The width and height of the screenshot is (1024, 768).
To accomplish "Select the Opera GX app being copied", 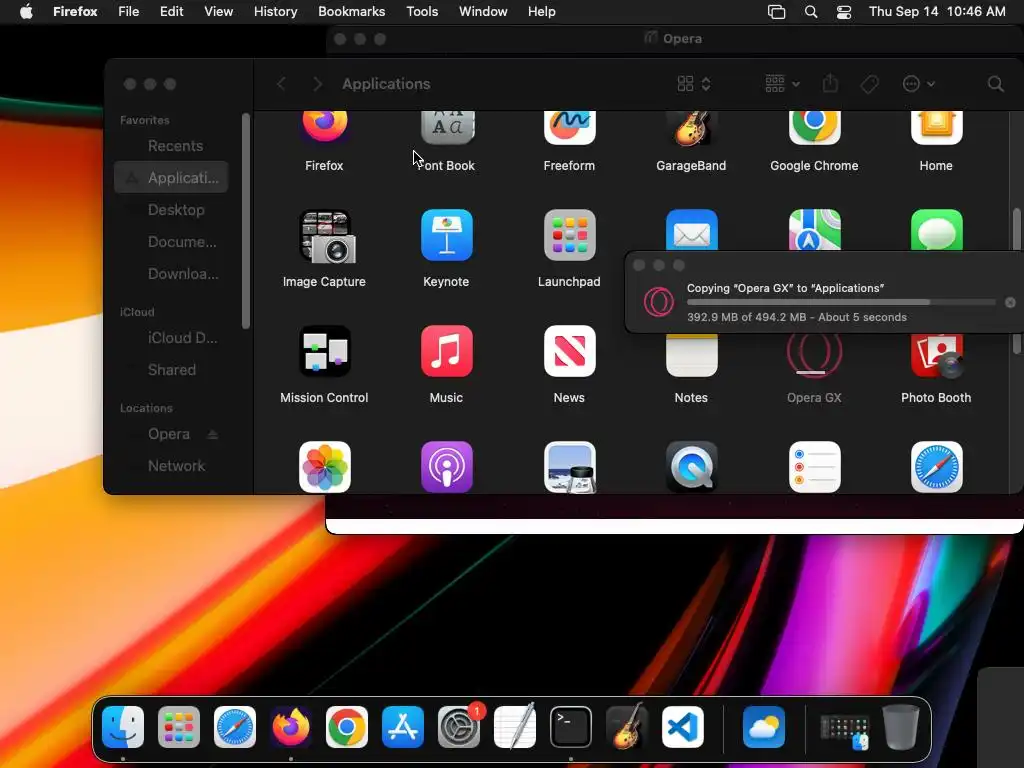I will (814, 356).
